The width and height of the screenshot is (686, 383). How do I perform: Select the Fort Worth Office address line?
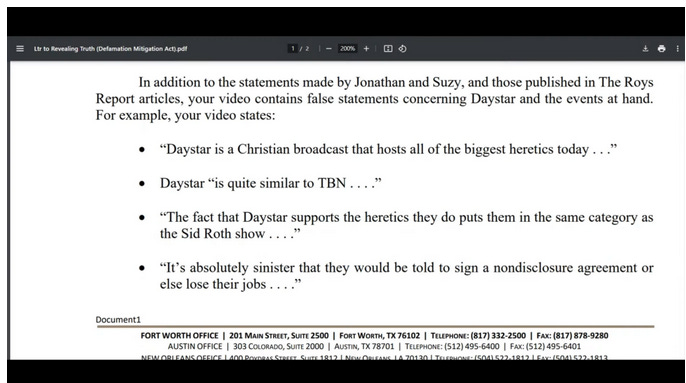pos(374,336)
